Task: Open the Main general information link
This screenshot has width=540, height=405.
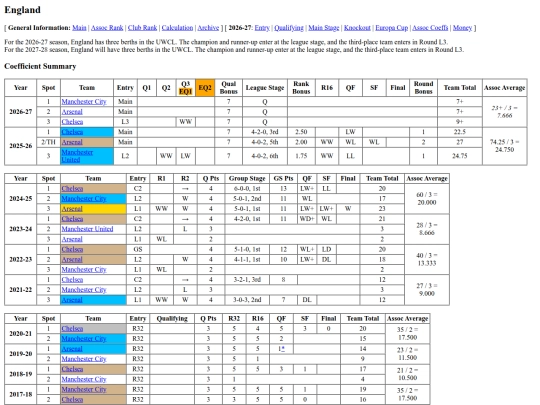Action: coord(79,28)
